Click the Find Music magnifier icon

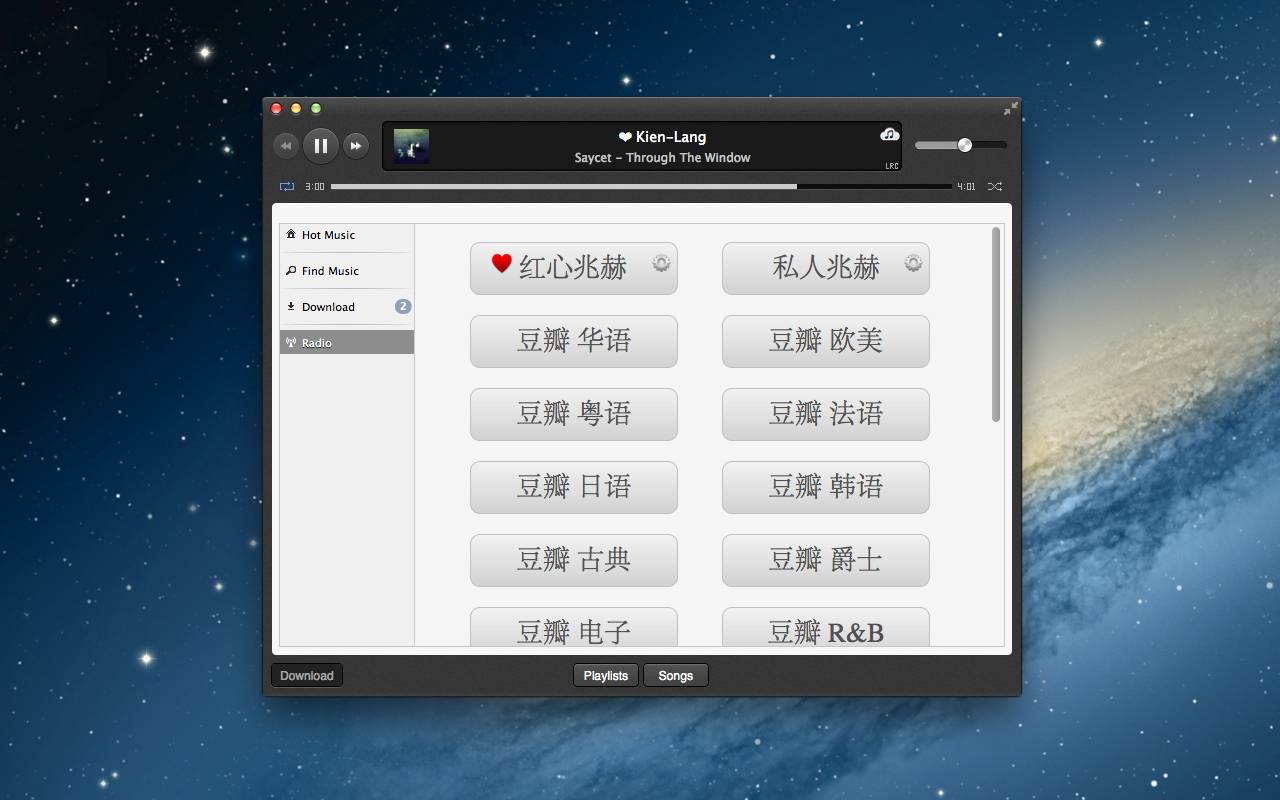point(291,270)
